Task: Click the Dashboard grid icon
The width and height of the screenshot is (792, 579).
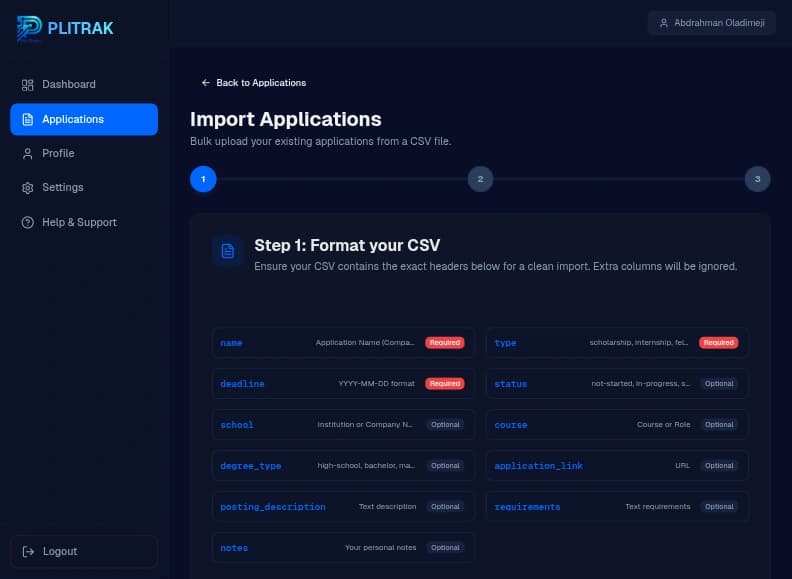Action: [x=28, y=85]
